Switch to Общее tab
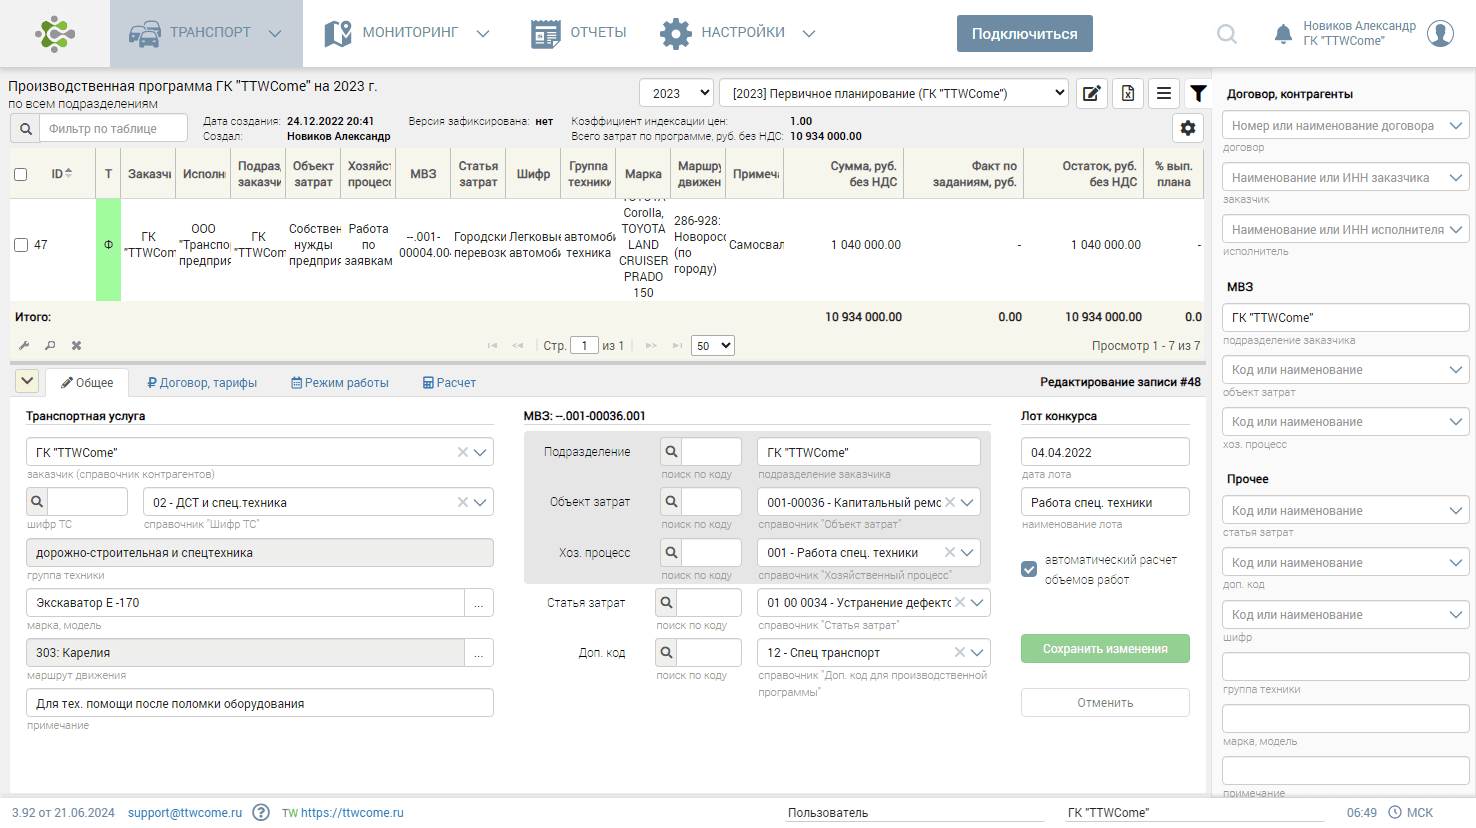1476x828 pixels. pos(87,382)
